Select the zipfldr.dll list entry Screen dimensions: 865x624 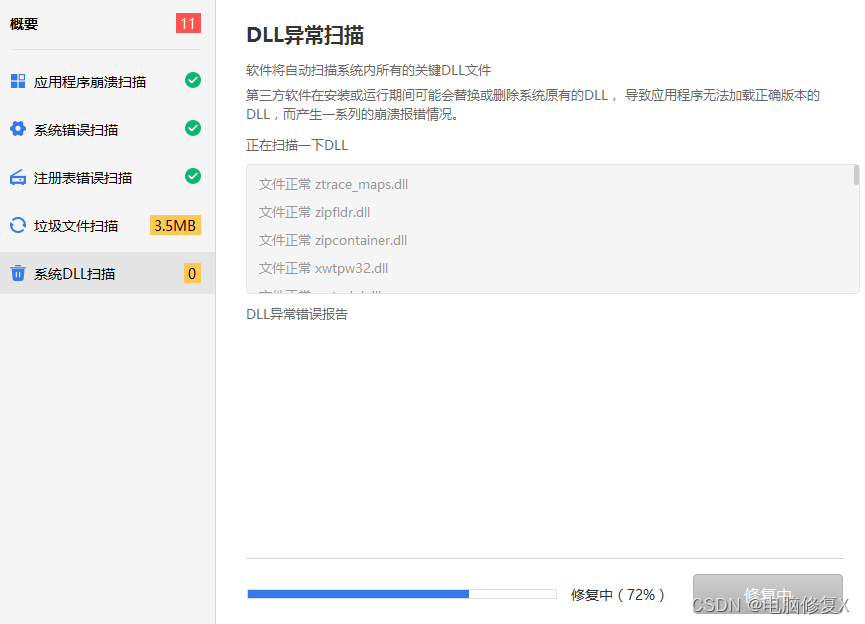coord(314,212)
